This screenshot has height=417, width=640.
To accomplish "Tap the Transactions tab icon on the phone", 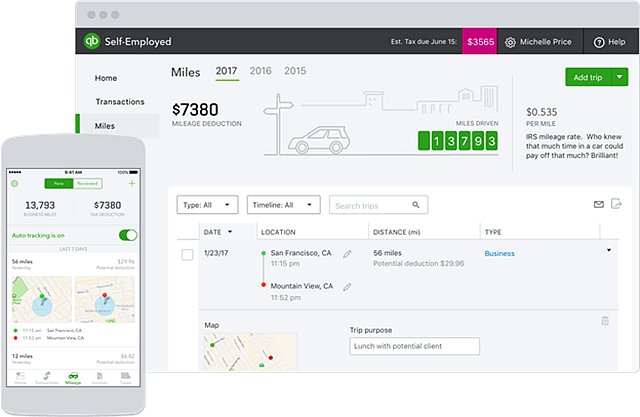I will [x=47, y=377].
